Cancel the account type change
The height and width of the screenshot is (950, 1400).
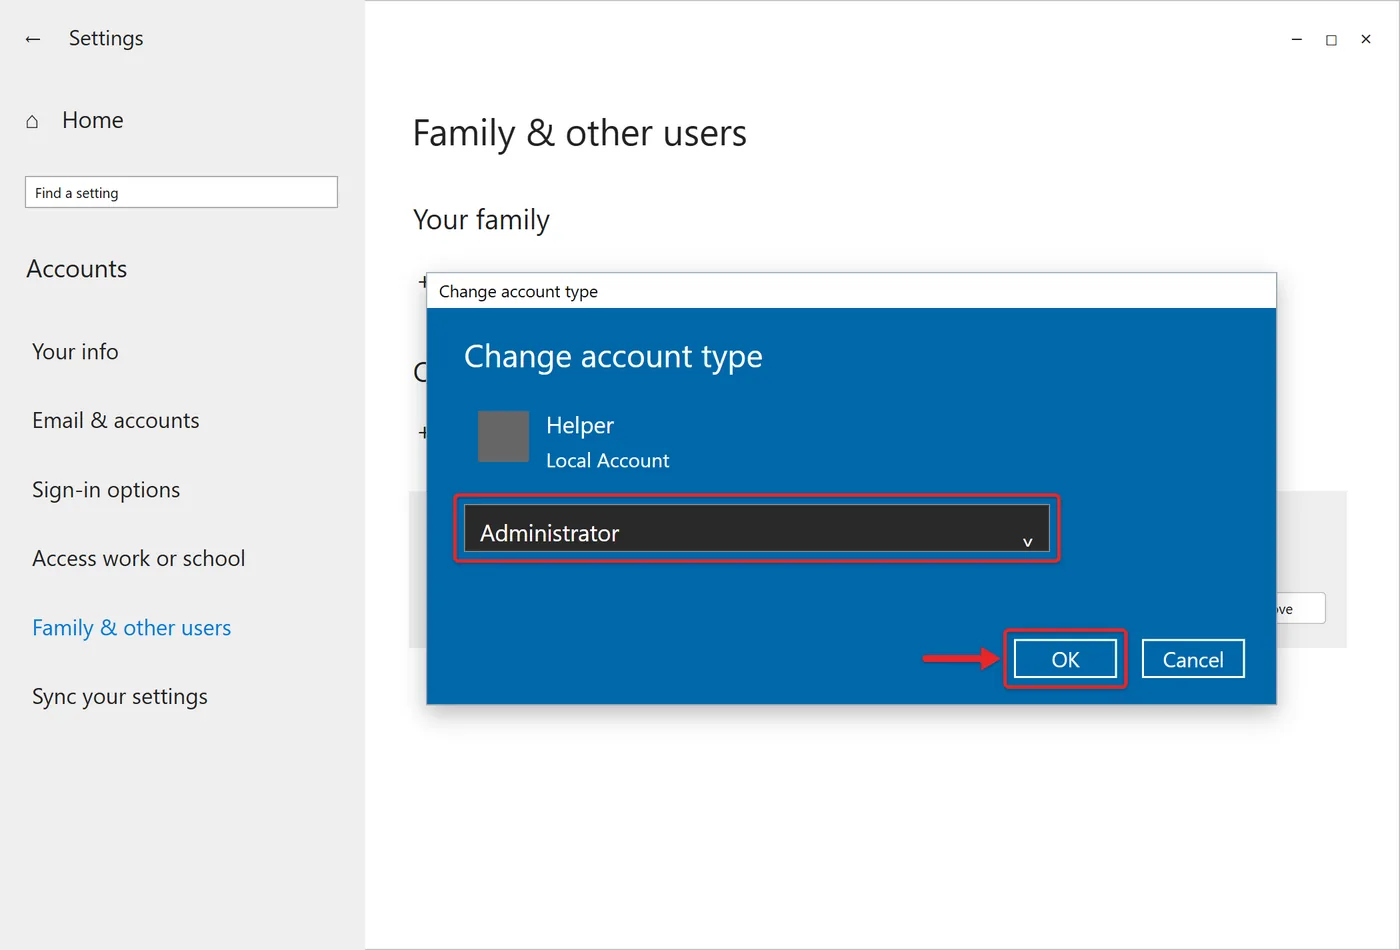(1193, 659)
